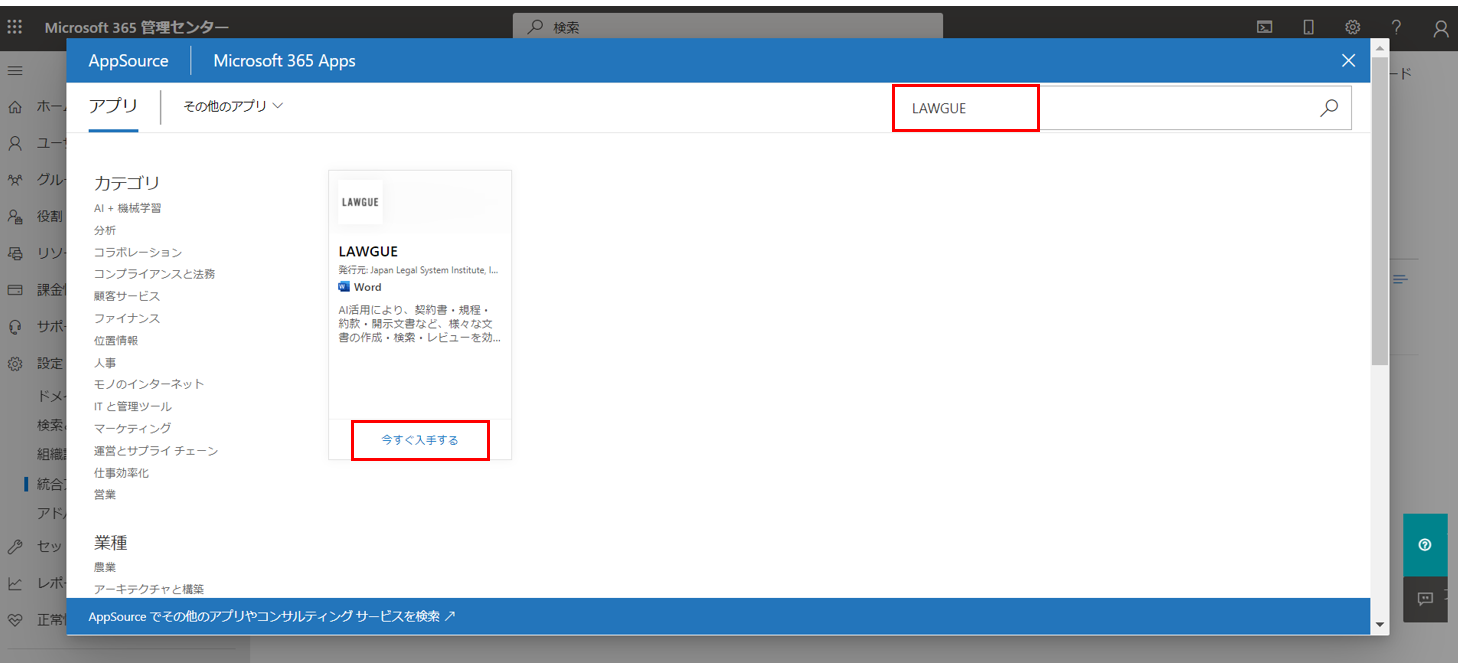Toggle the hamburger navigation menu
Screen dimensions: 1458x670
coord(15,71)
